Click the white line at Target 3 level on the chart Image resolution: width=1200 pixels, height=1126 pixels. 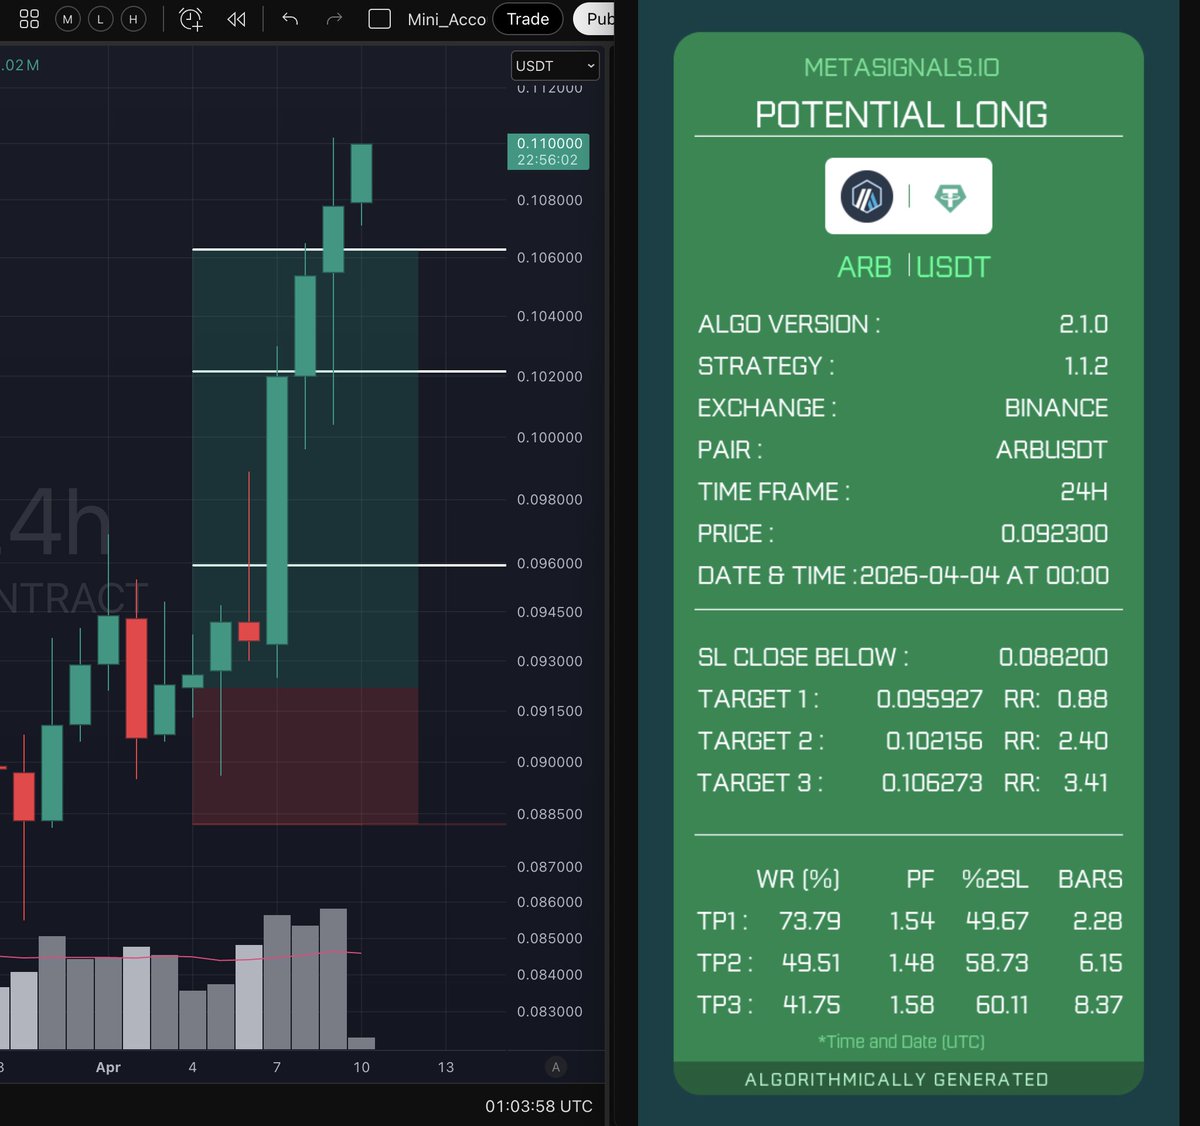coord(349,249)
